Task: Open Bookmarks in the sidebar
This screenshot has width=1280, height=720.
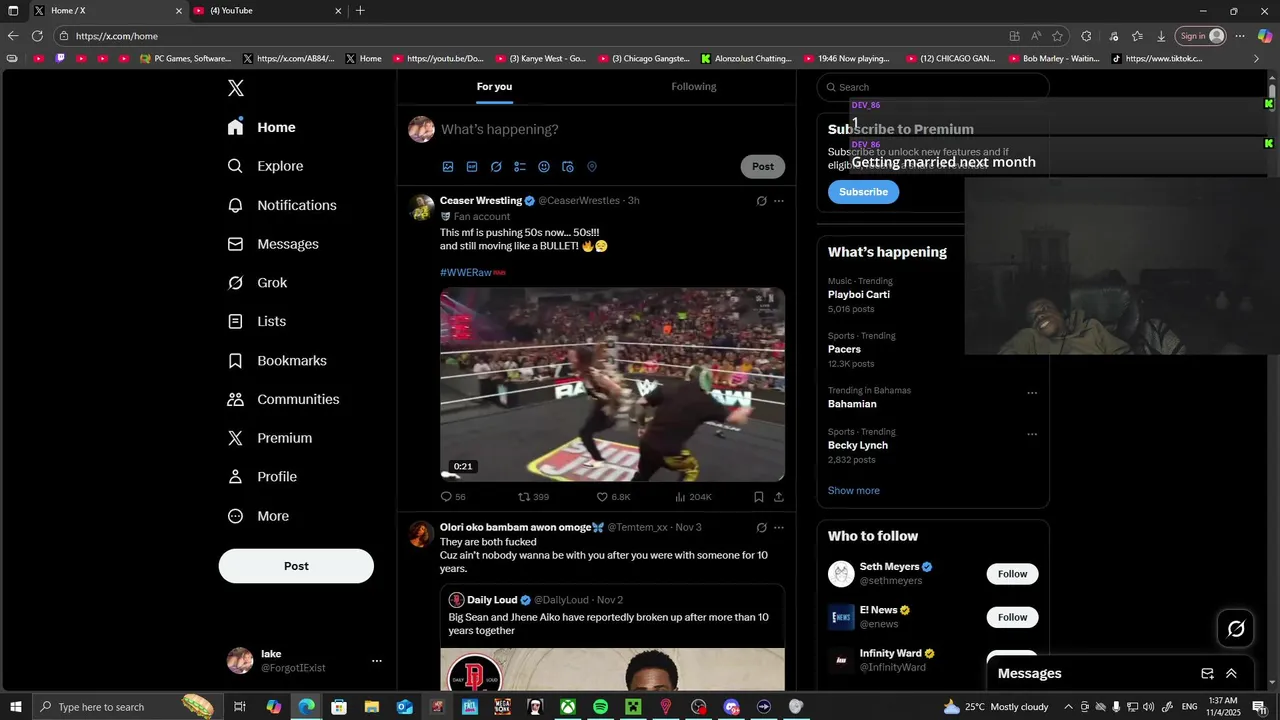Action: tap(277, 360)
